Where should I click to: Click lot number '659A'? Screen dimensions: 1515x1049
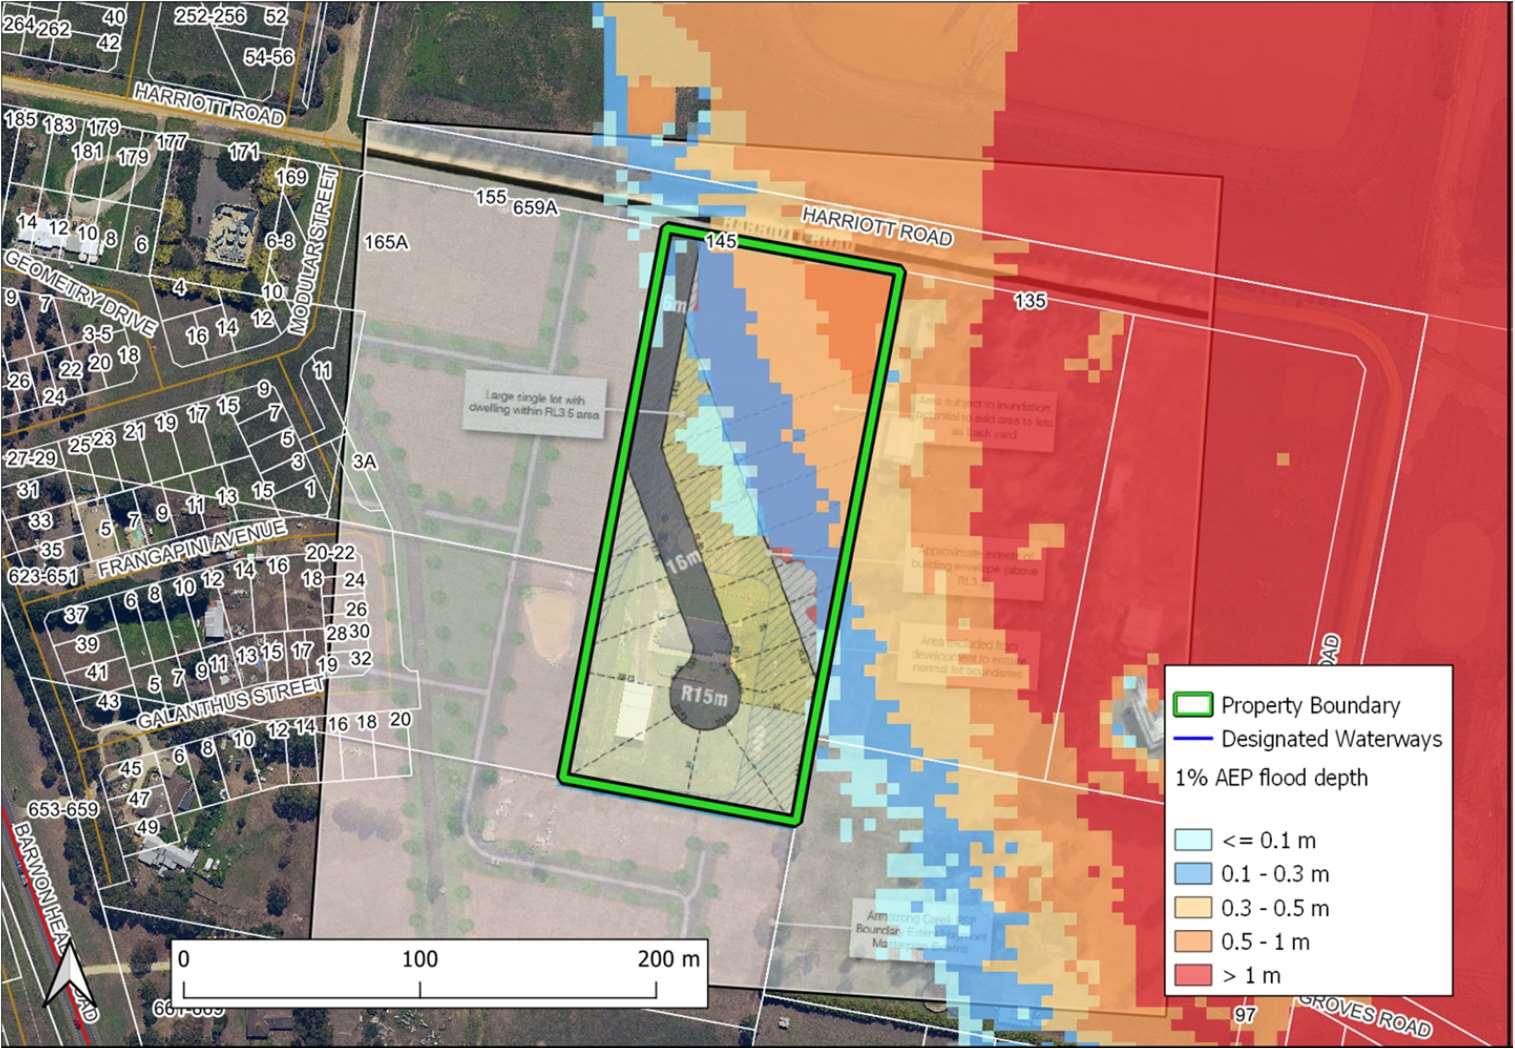point(534,208)
